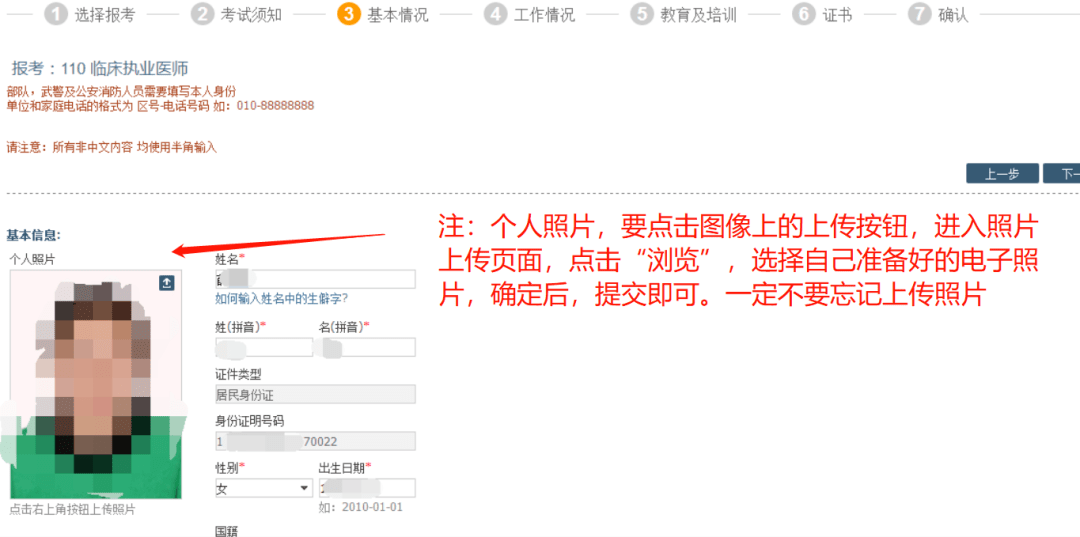Open the 如何输入姓名中的生僻字 help link
Image resolution: width=1080 pixels, height=537 pixels.
point(281,299)
